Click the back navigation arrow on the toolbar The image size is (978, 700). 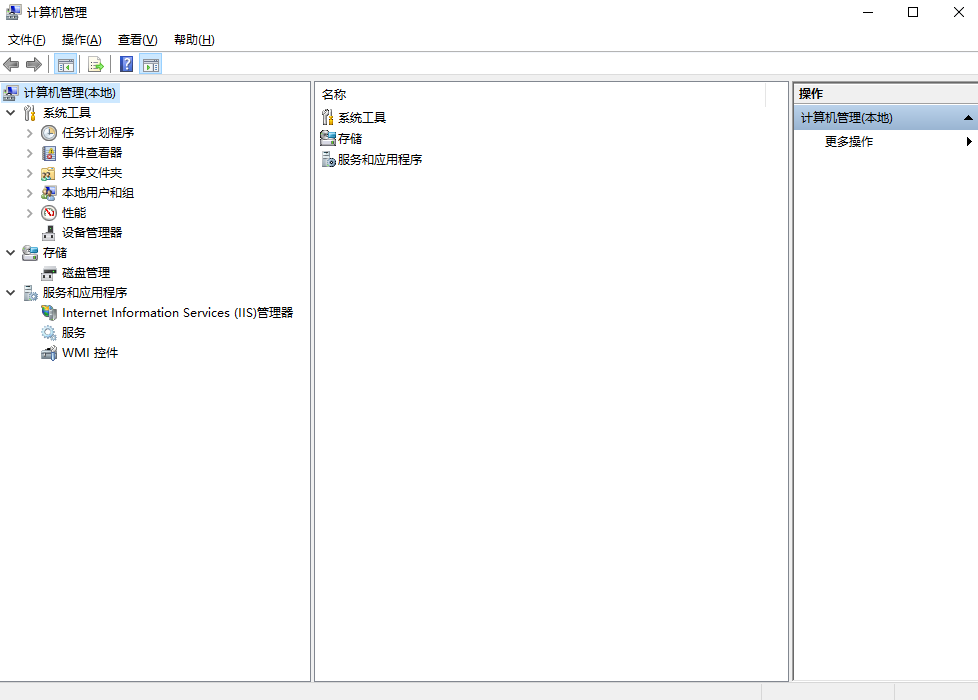pyautogui.click(x=11, y=63)
